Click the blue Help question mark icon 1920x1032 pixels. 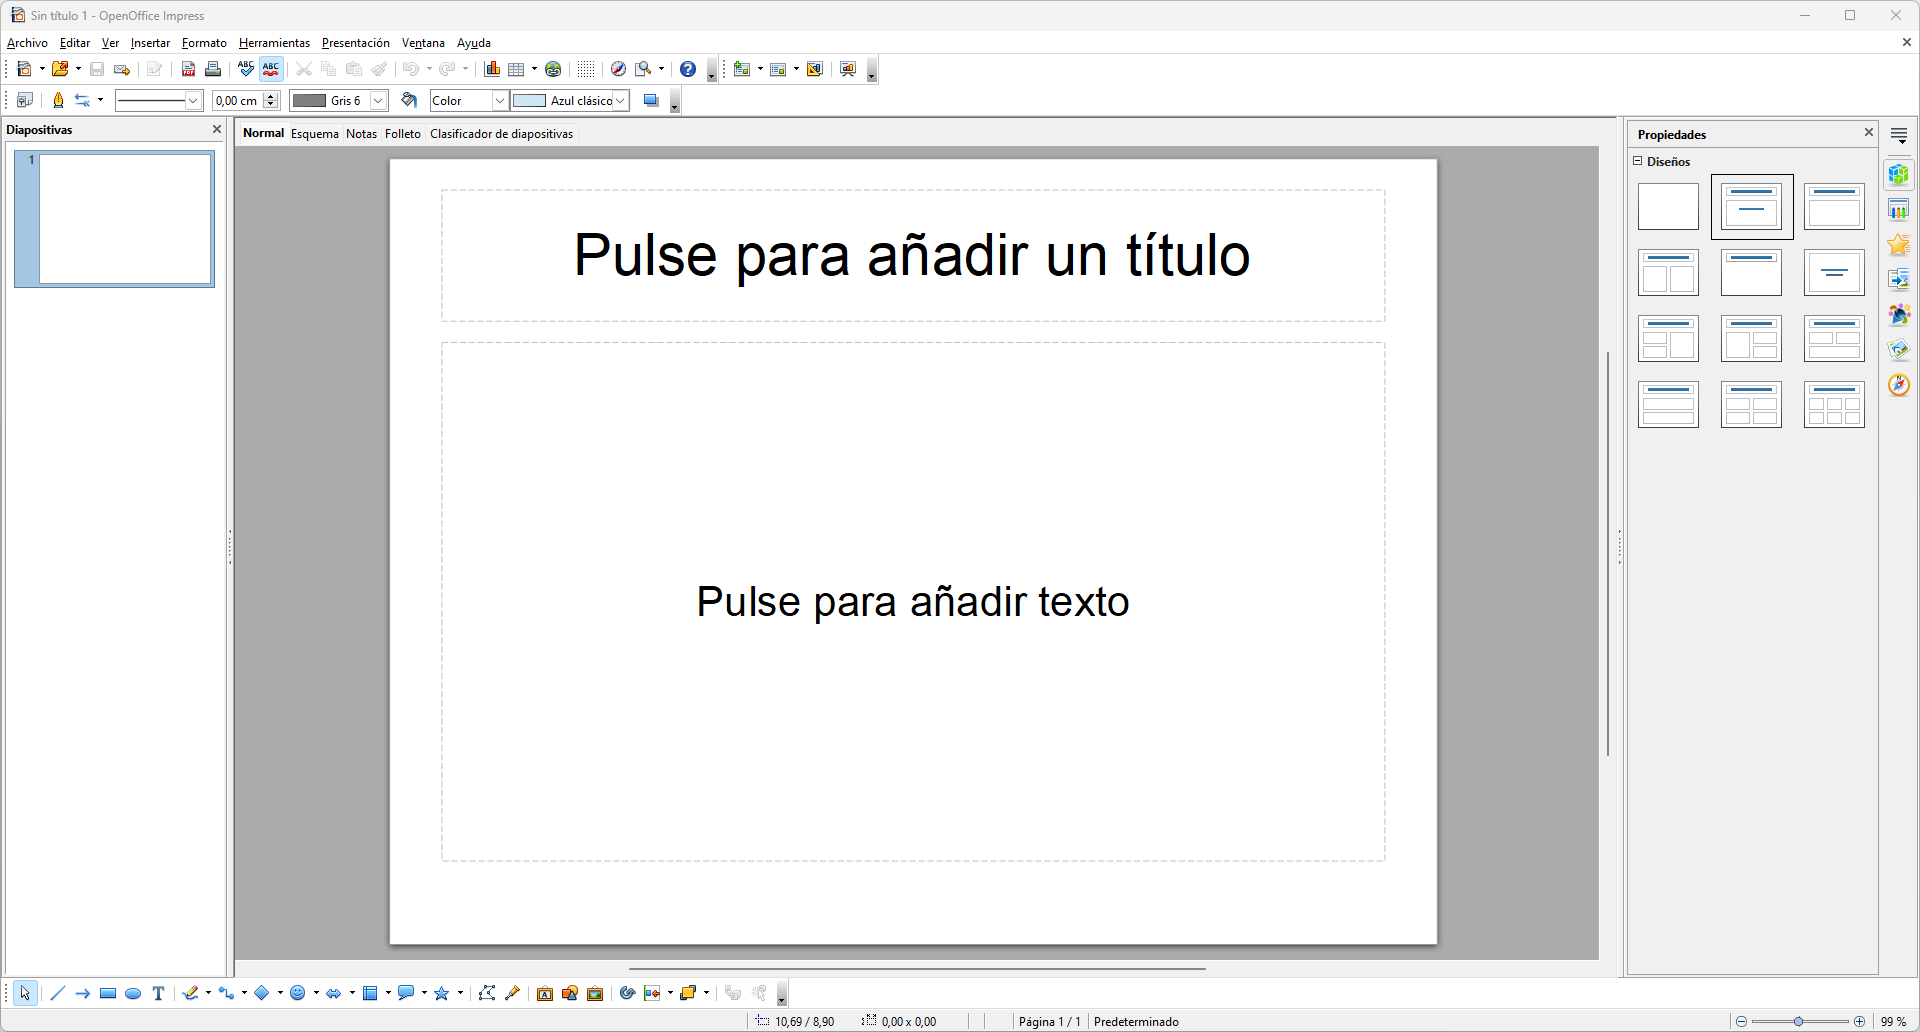(x=688, y=69)
